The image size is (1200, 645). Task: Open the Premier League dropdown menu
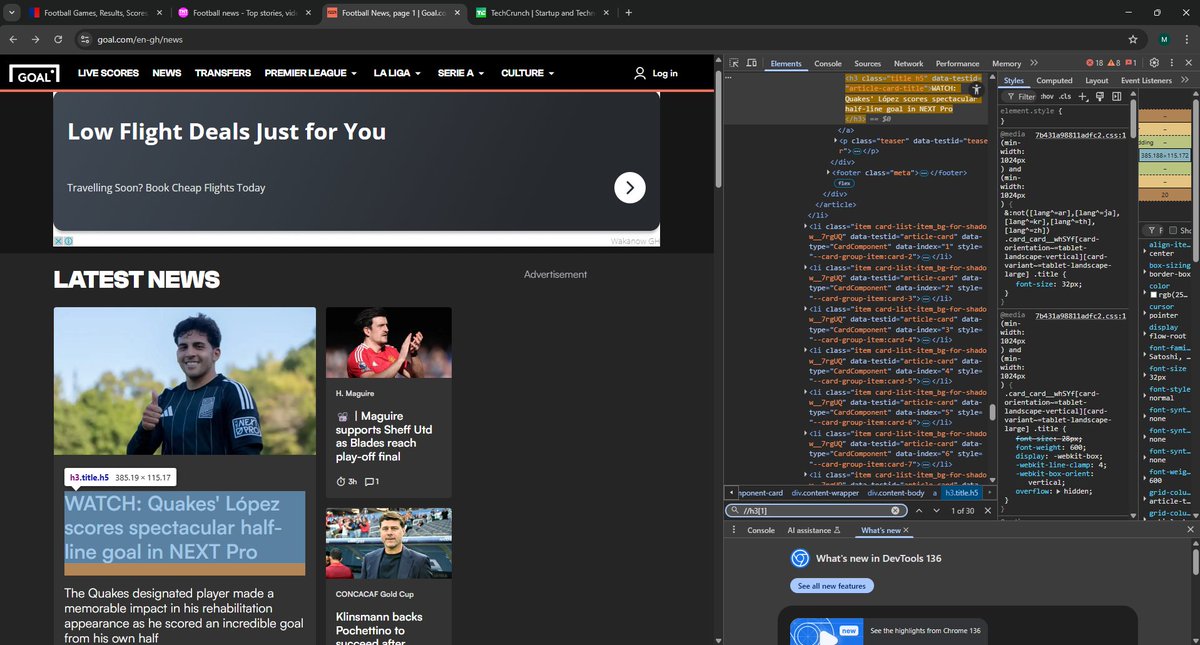(311, 73)
